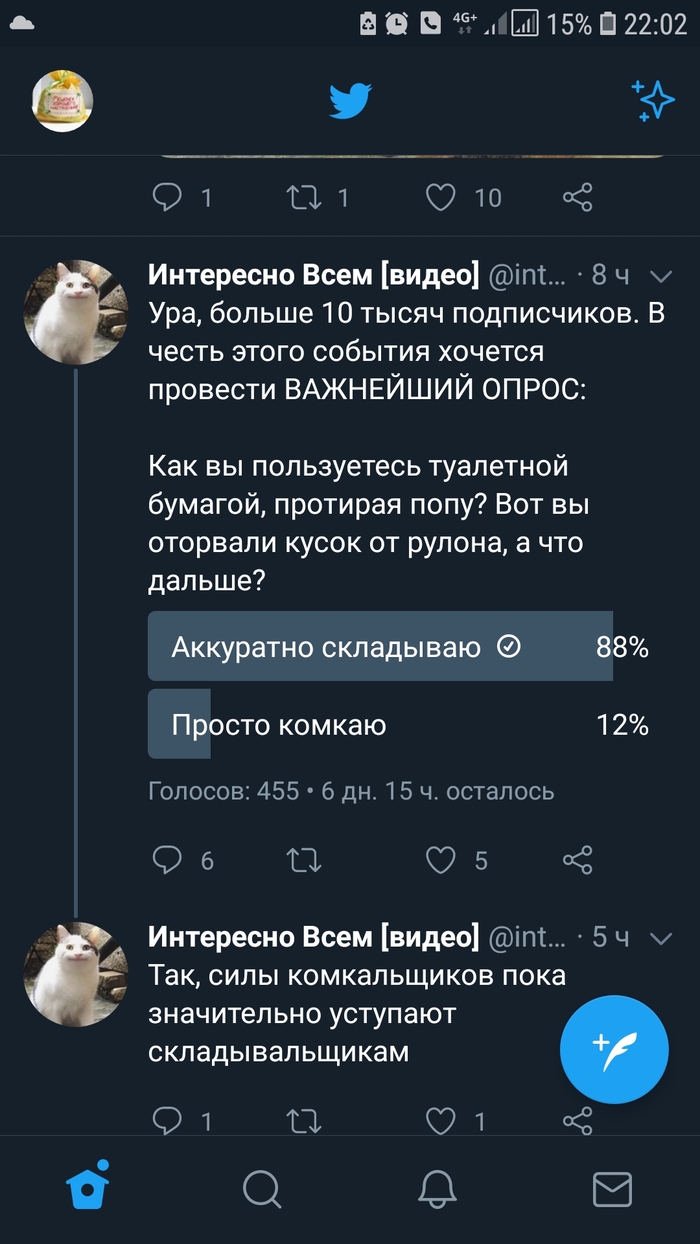Select poll option "Аккуратно складываю"

pyautogui.click(x=380, y=647)
